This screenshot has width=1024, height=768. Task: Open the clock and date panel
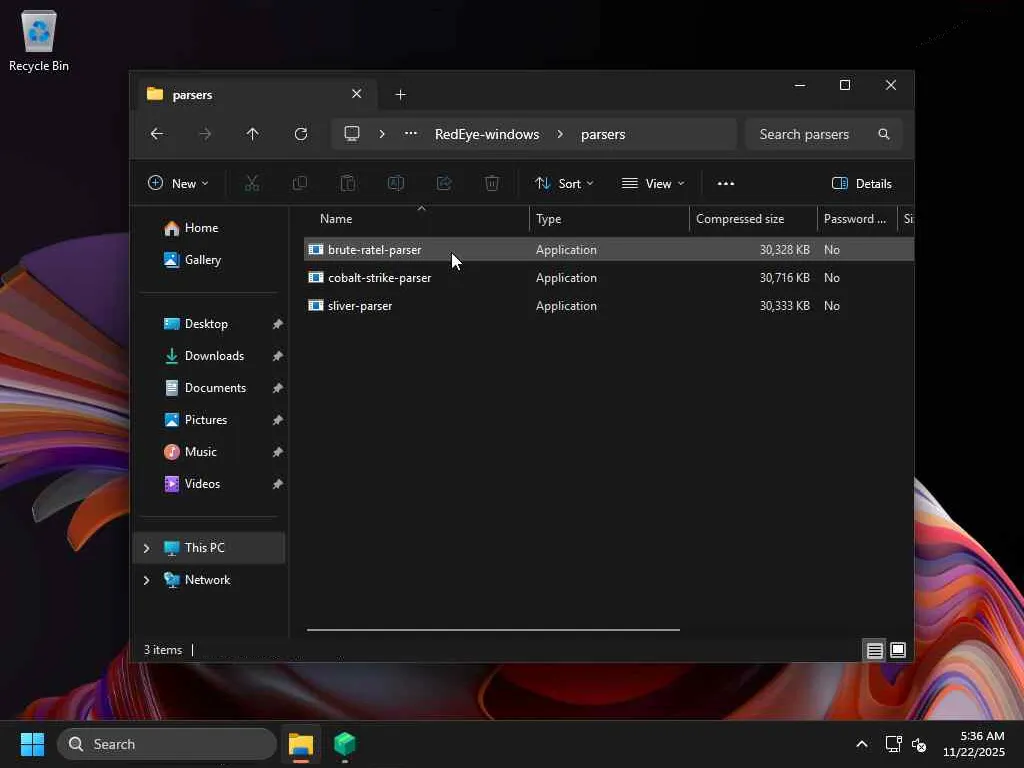[974, 744]
